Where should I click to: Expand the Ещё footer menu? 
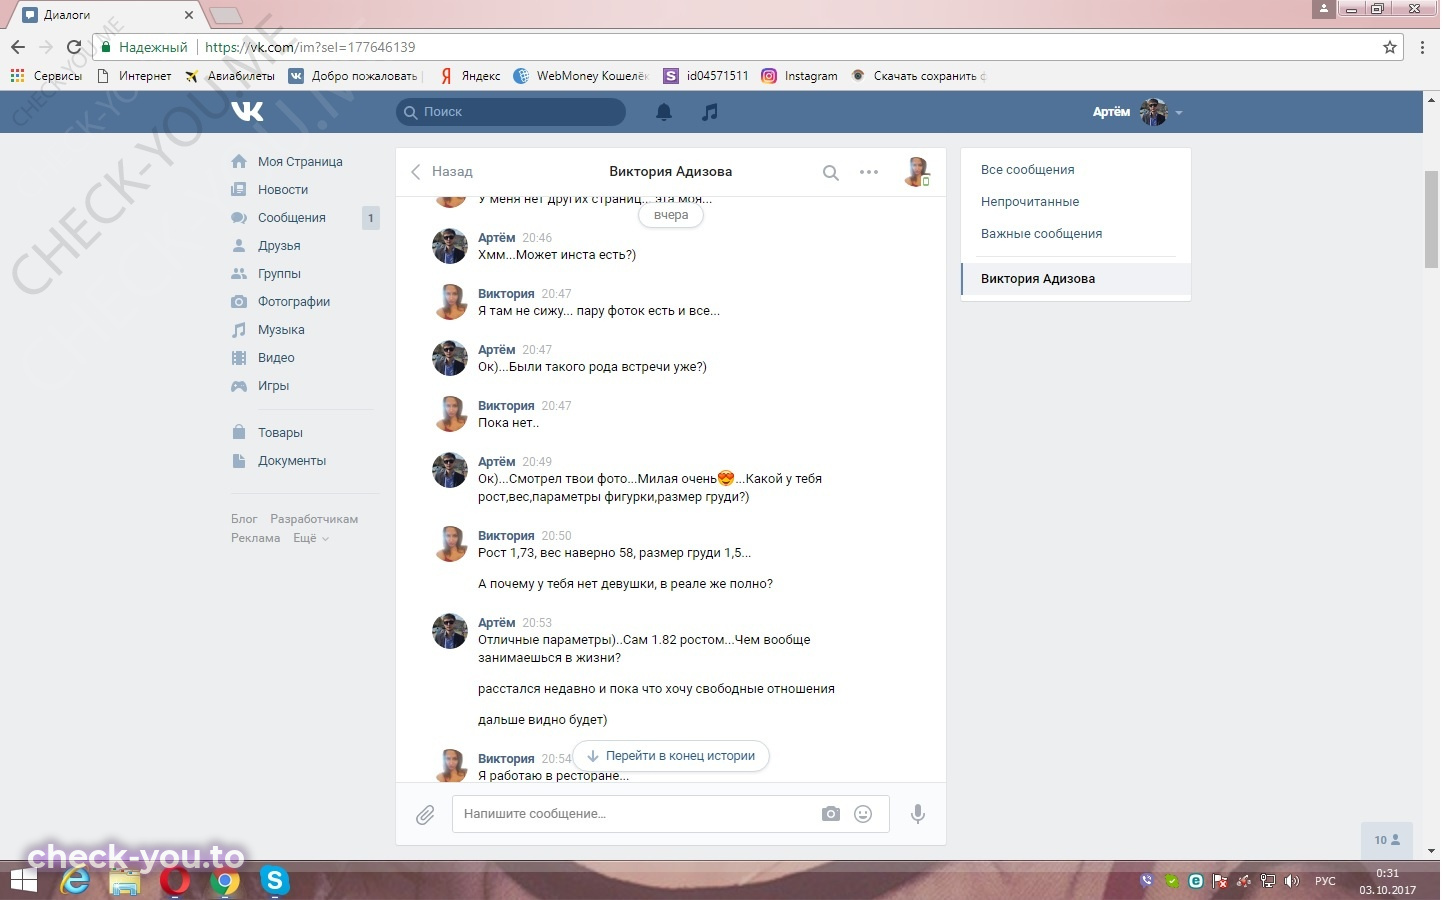tap(310, 538)
